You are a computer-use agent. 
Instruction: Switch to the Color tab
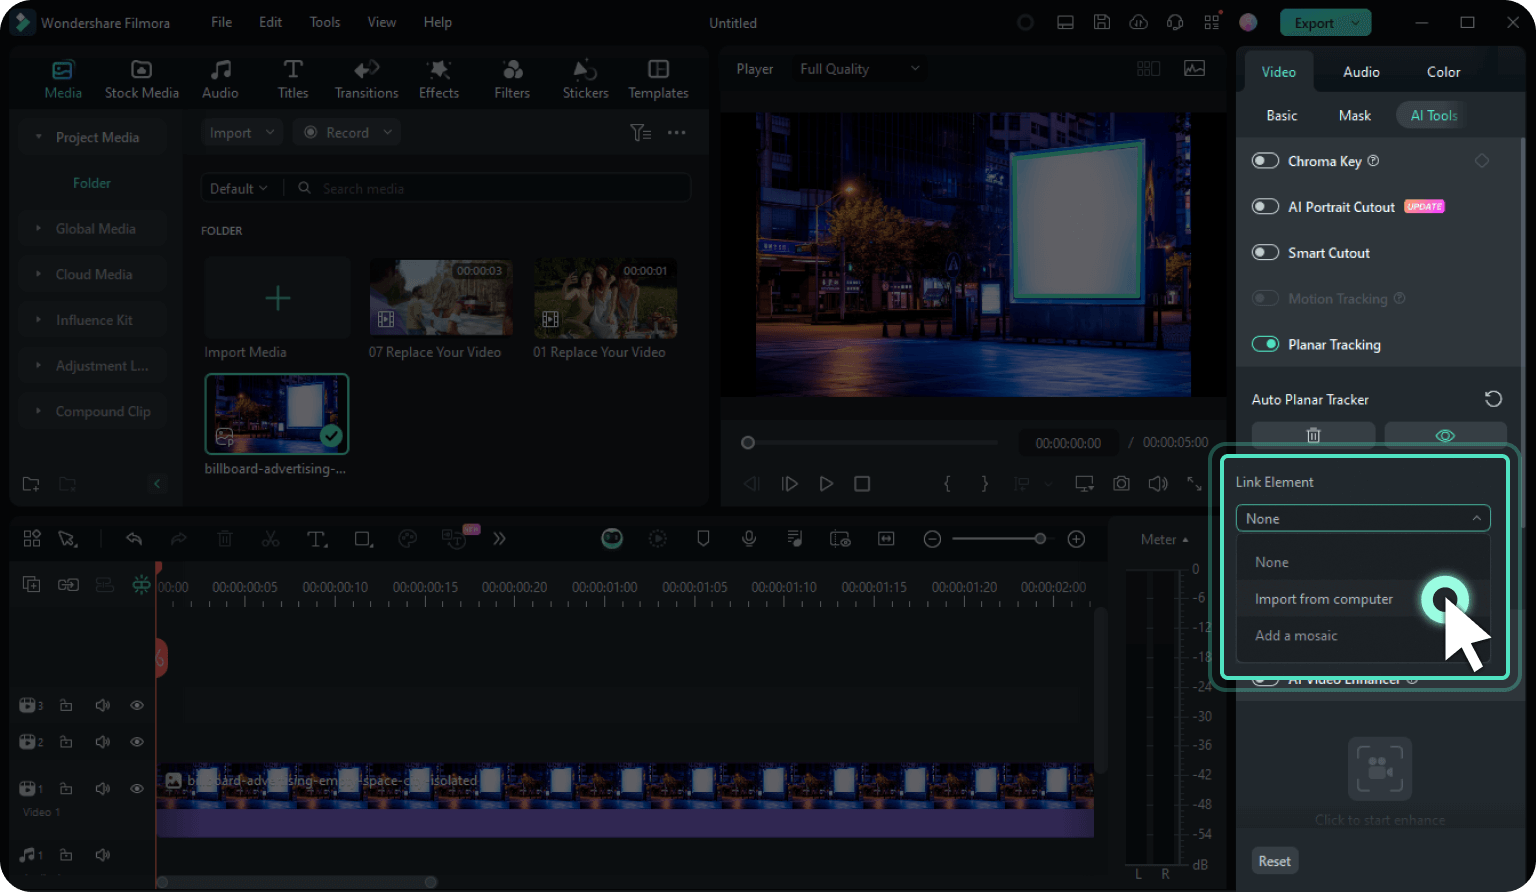(1443, 72)
